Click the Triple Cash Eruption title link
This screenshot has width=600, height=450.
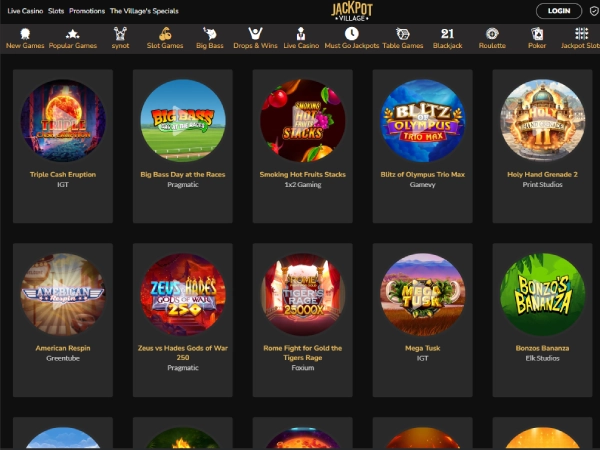pos(63,174)
